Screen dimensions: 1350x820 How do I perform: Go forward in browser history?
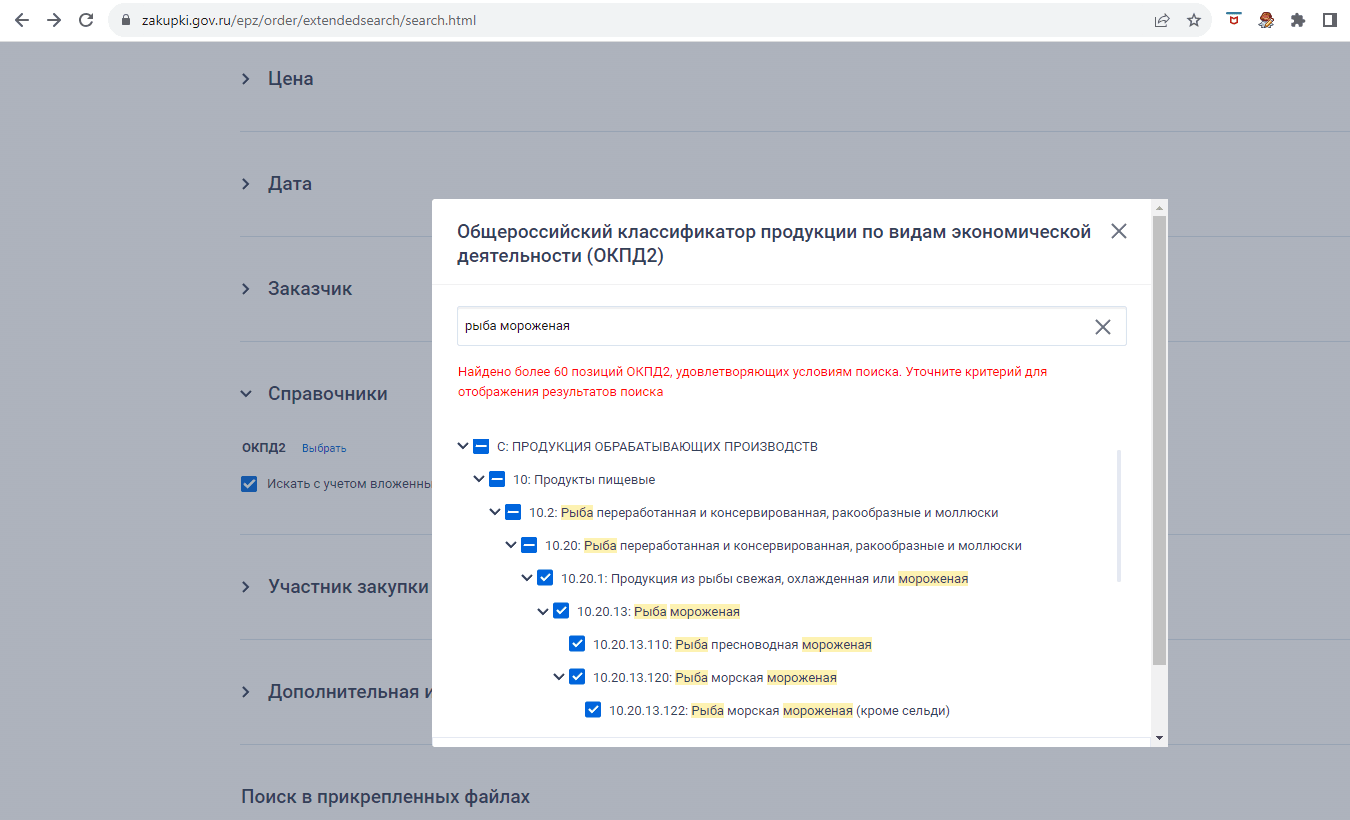pos(54,20)
